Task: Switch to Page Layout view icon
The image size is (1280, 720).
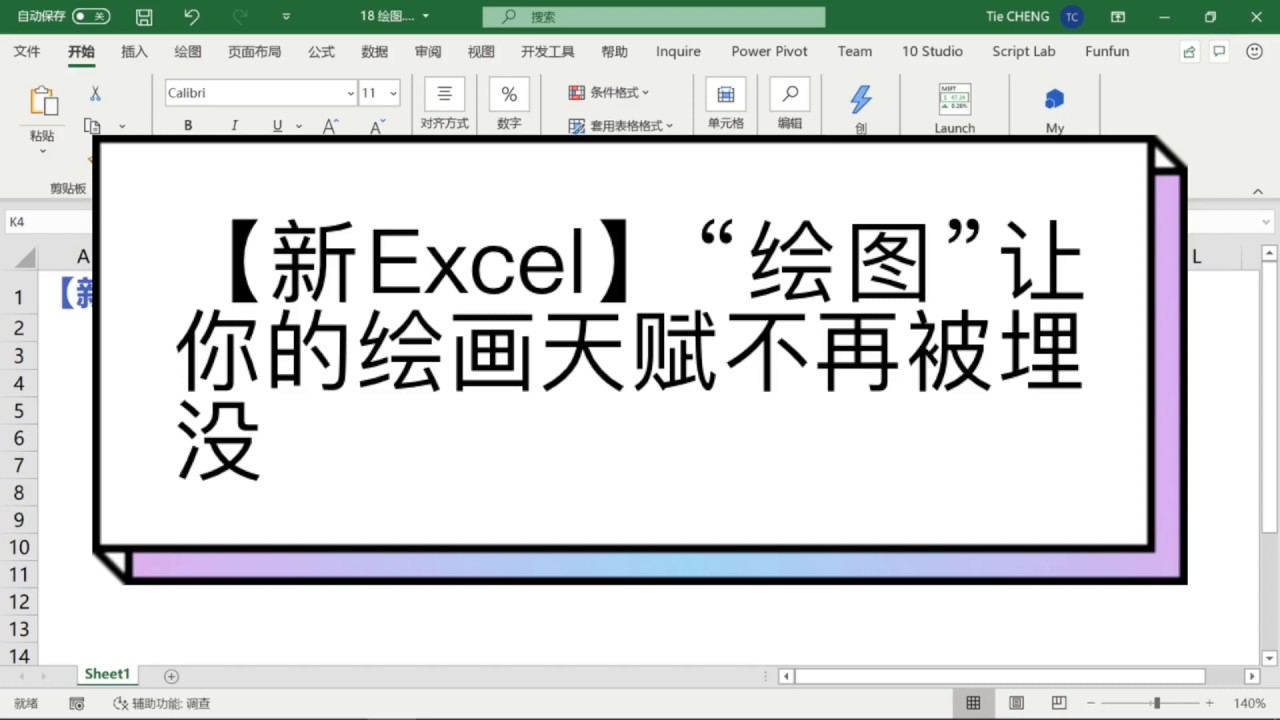Action: pyautogui.click(x=1017, y=704)
